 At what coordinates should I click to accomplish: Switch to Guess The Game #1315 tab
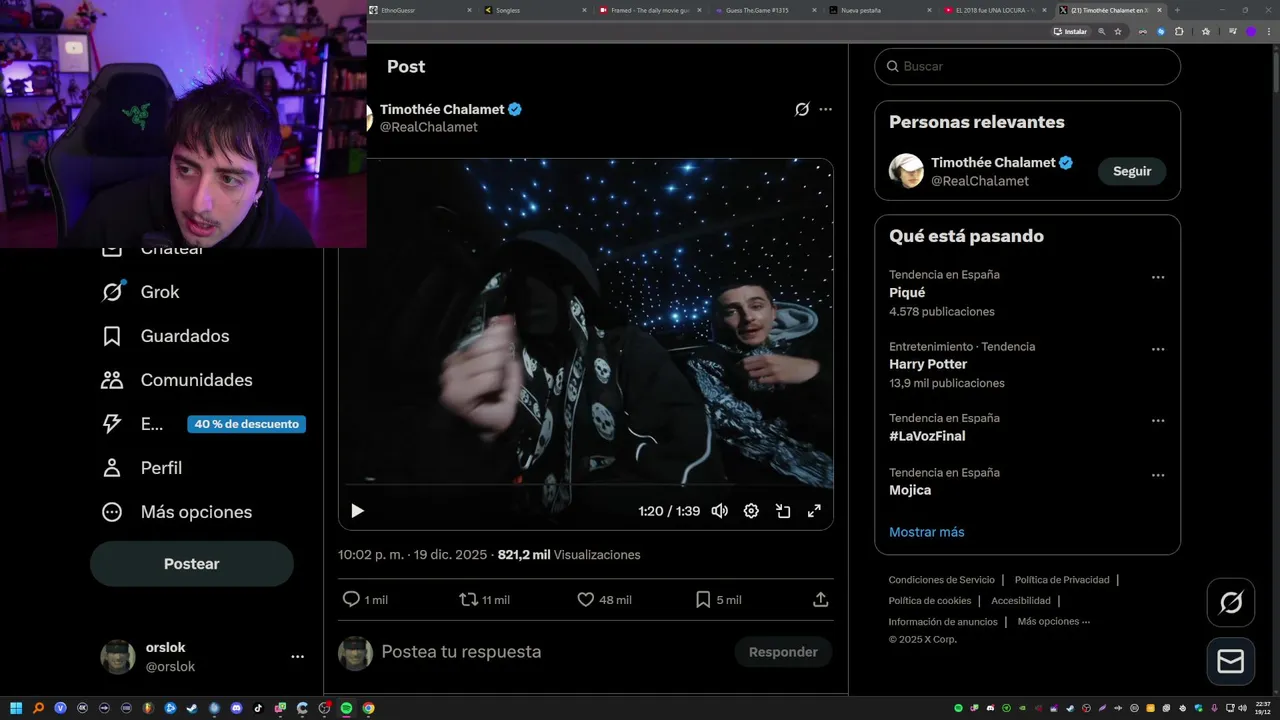[765, 10]
